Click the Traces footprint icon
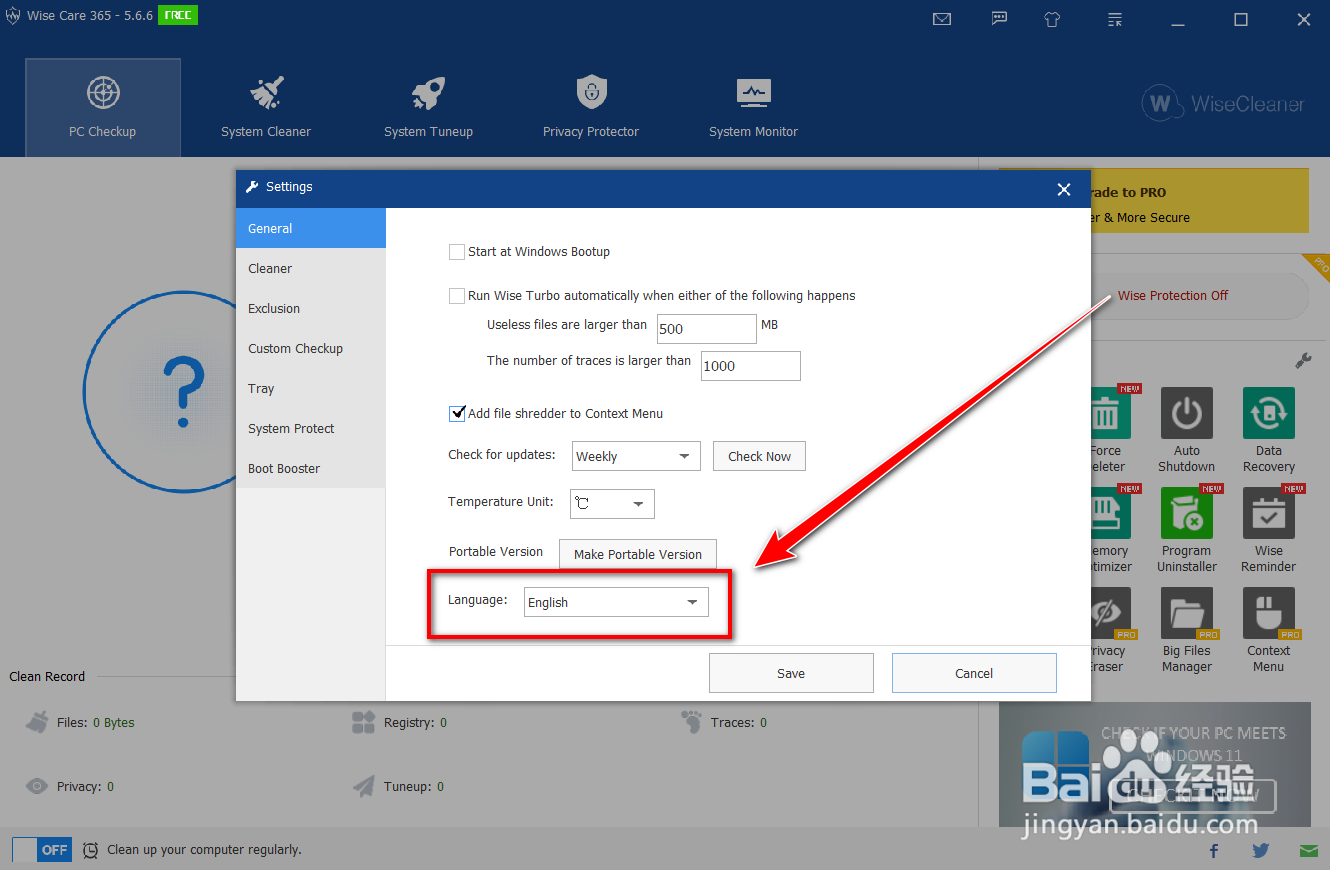1330x870 pixels. [x=692, y=722]
